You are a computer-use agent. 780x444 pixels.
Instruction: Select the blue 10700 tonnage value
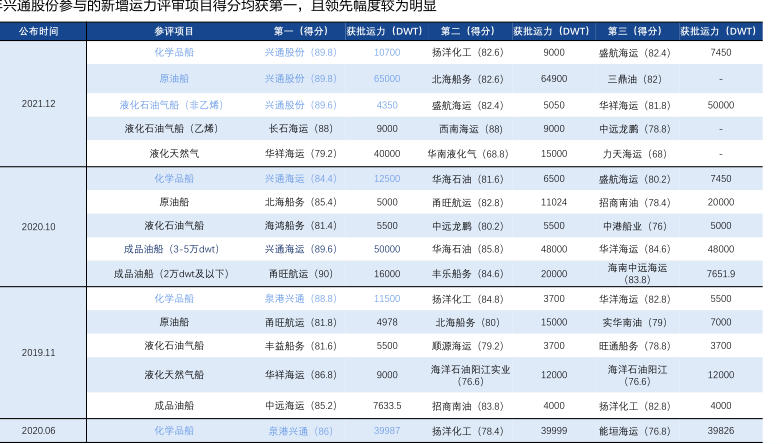[387, 53]
